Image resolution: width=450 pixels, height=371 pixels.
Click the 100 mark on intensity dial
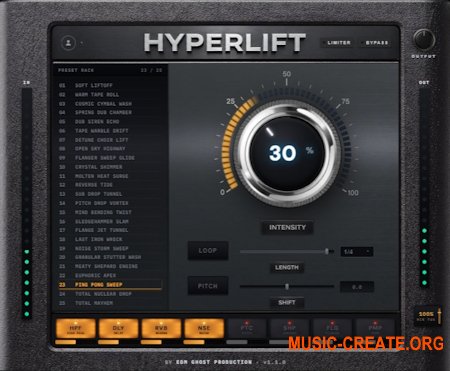coord(353,192)
